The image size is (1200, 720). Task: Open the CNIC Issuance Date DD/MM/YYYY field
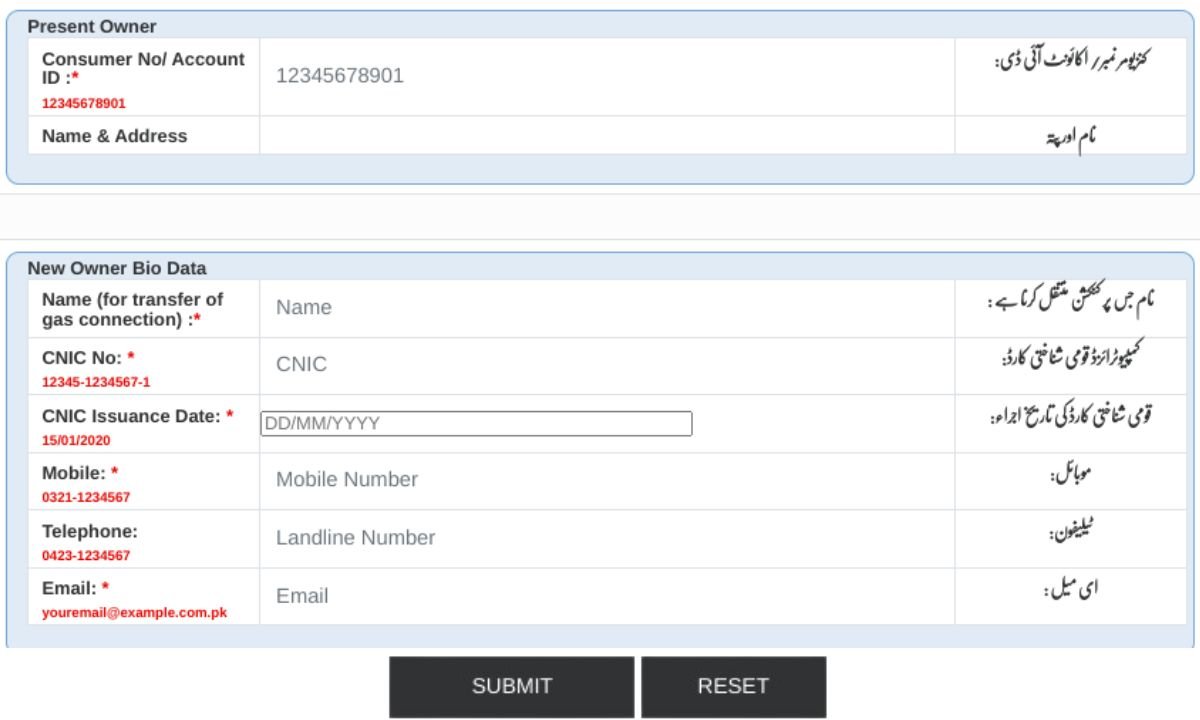pos(476,424)
